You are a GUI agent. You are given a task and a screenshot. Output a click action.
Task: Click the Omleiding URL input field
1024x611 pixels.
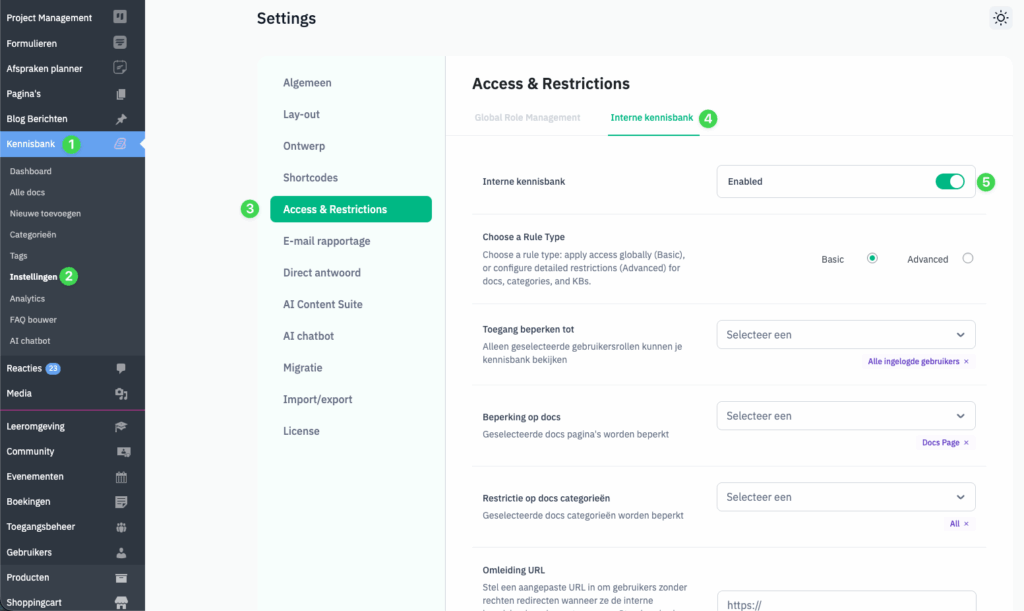pos(845,601)
